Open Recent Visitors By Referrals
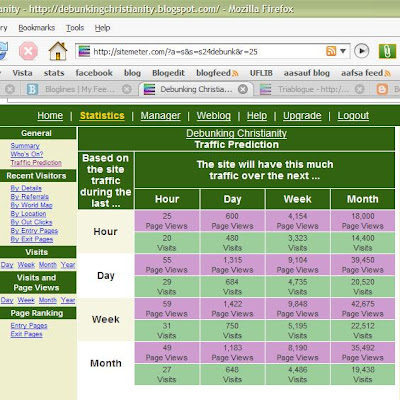The height and width of the screenshot is (400, 400). pyautogui.click(x=30, y=197)
